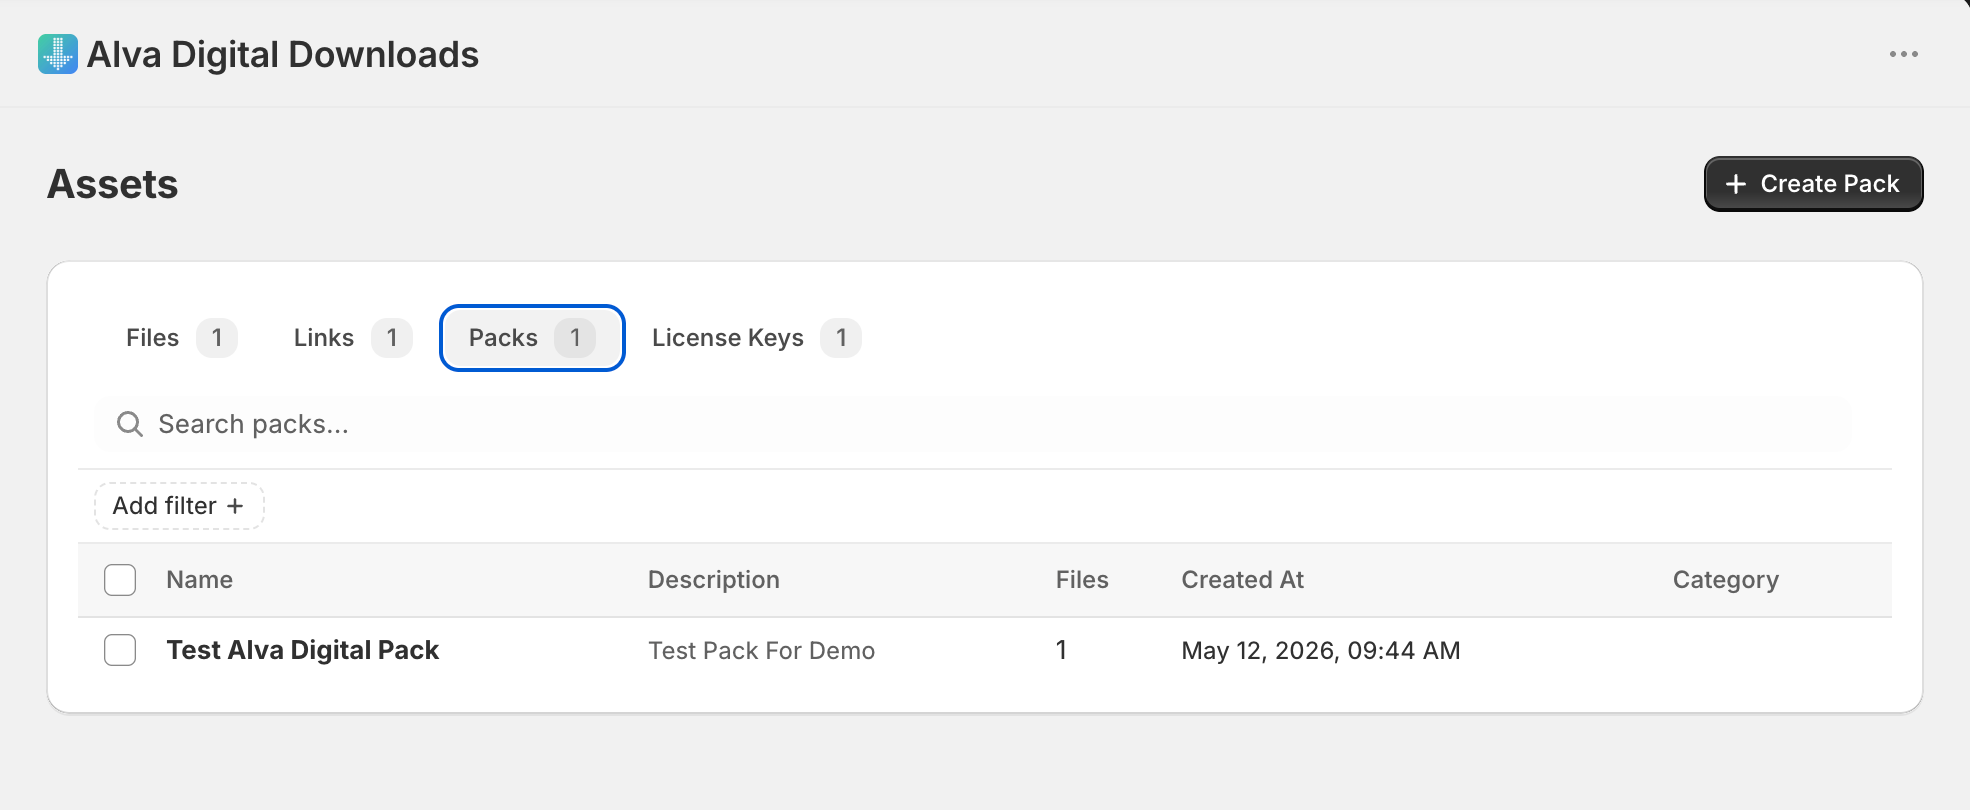This screenshot has height=810, width=1970.
Task: Click the Files column header
Action: click(1082, 580)
